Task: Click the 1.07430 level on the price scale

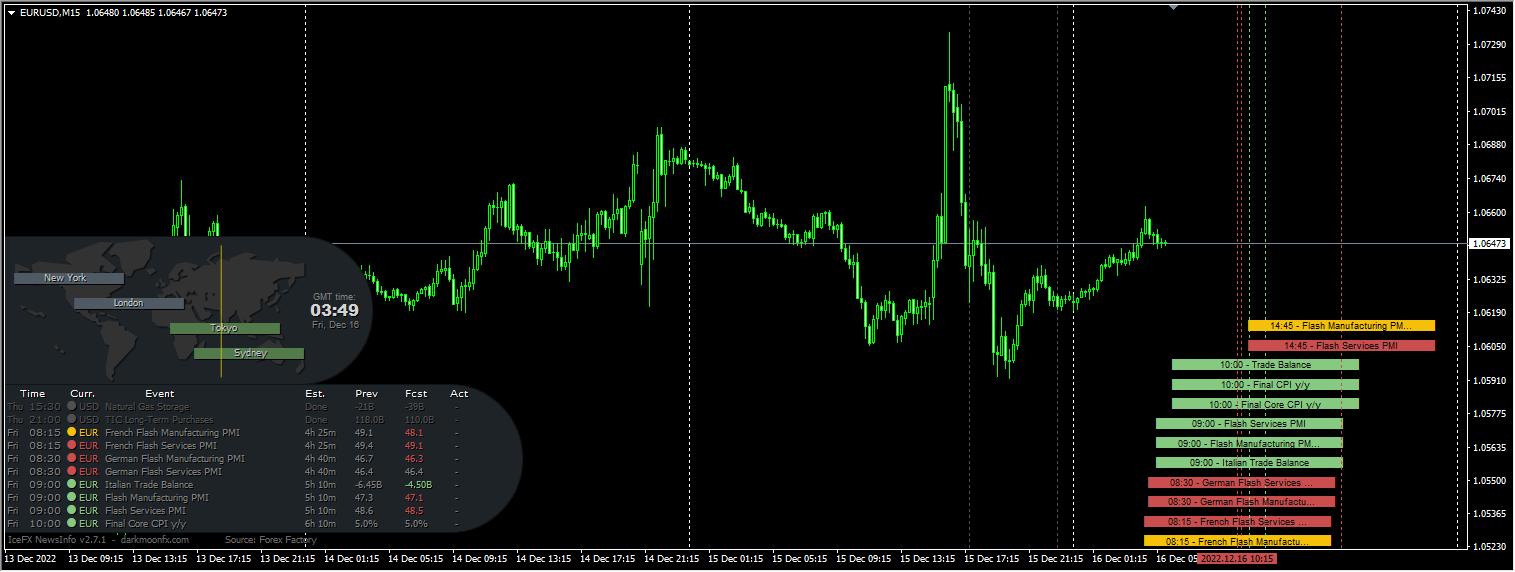Action: pos(1491,10)
